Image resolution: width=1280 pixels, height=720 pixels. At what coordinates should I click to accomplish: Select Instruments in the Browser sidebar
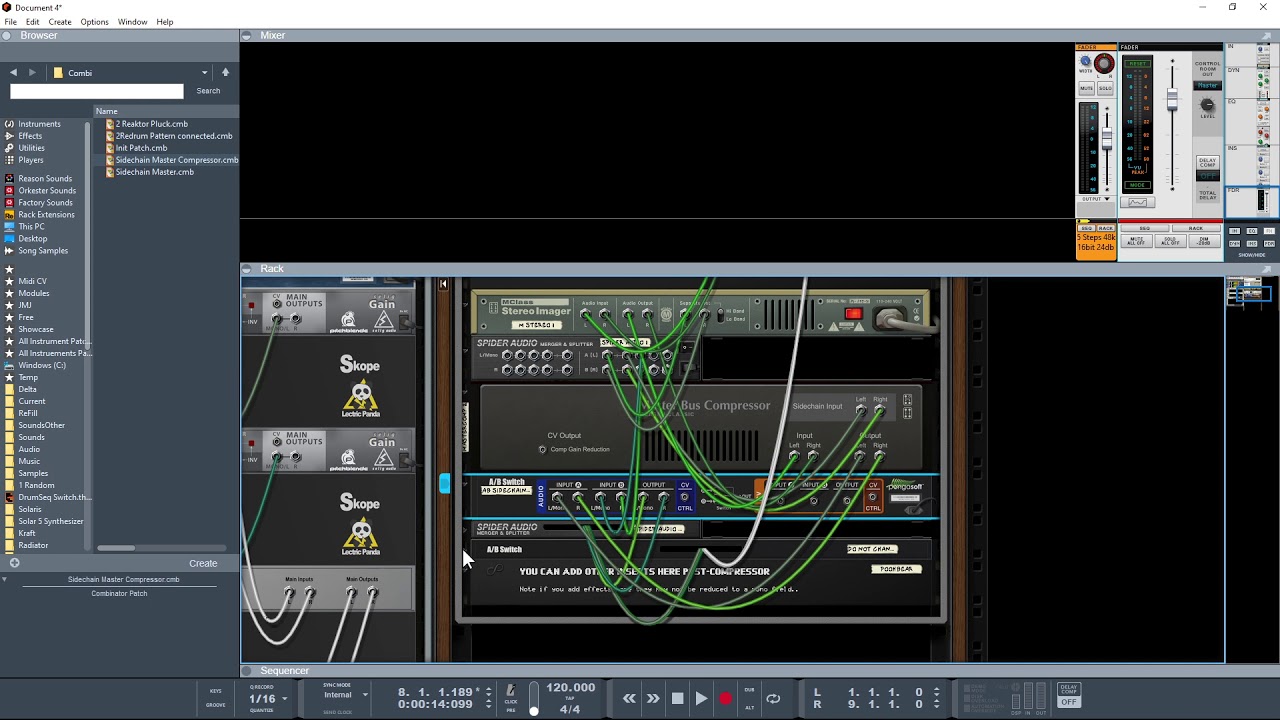tap(39, 124)
